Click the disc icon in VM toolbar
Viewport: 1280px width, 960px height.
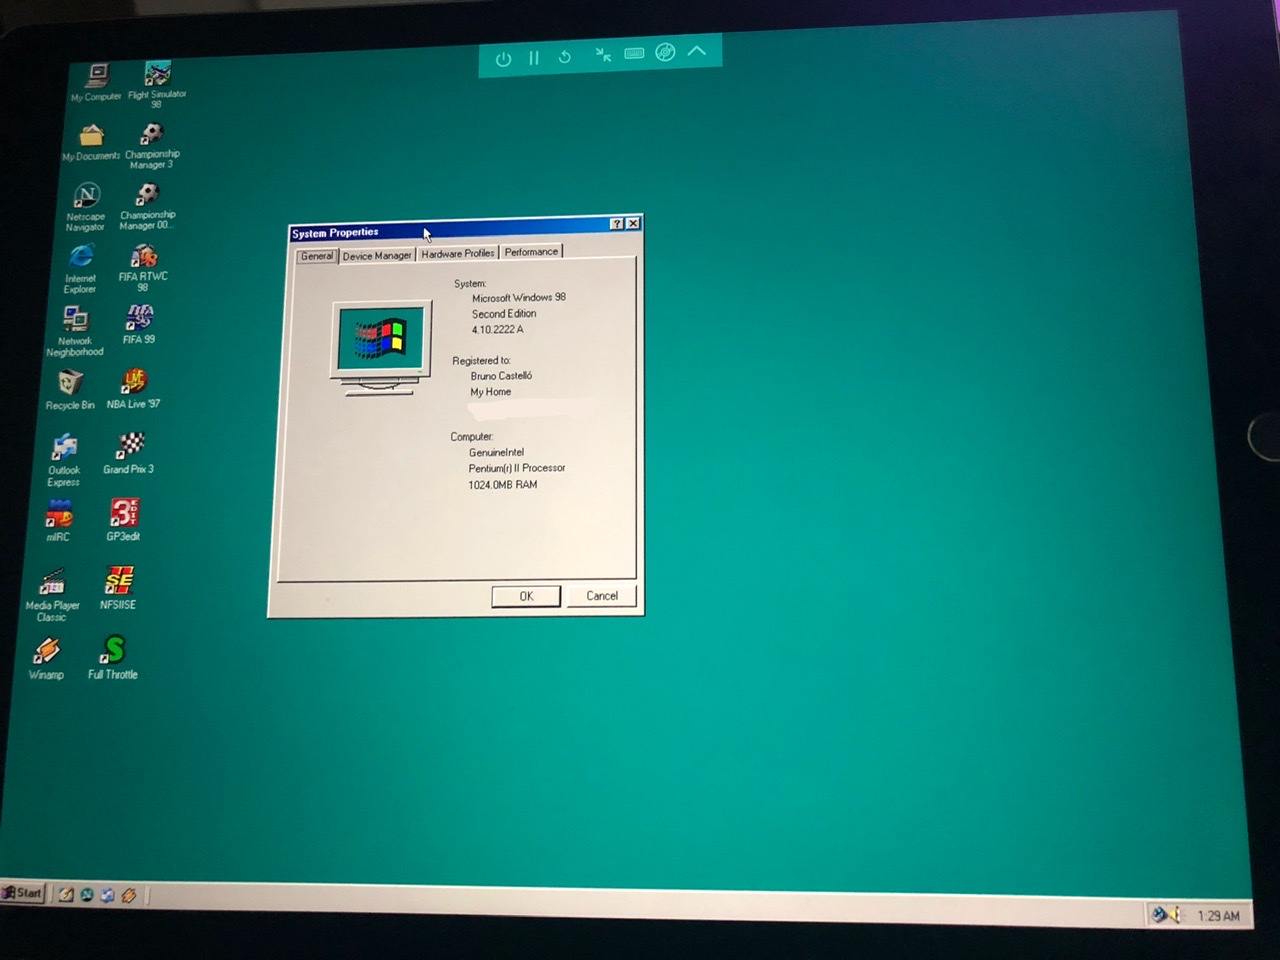pyautogui.click(x=665, y=52)
